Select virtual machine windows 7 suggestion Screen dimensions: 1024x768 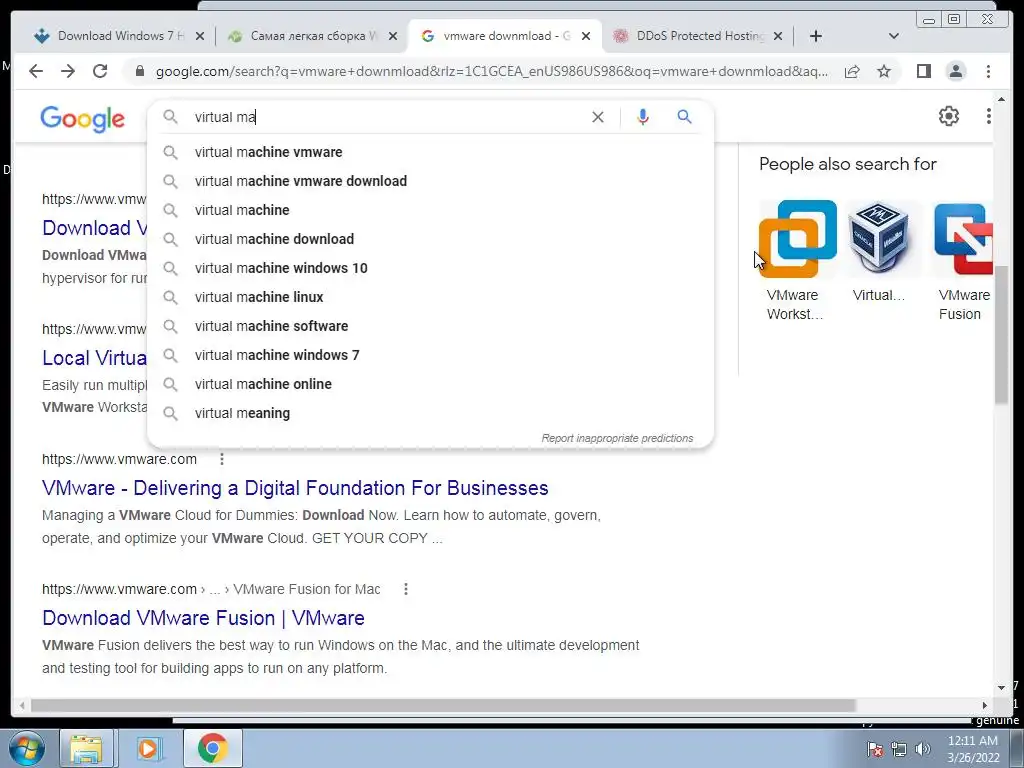click(431, 355)
